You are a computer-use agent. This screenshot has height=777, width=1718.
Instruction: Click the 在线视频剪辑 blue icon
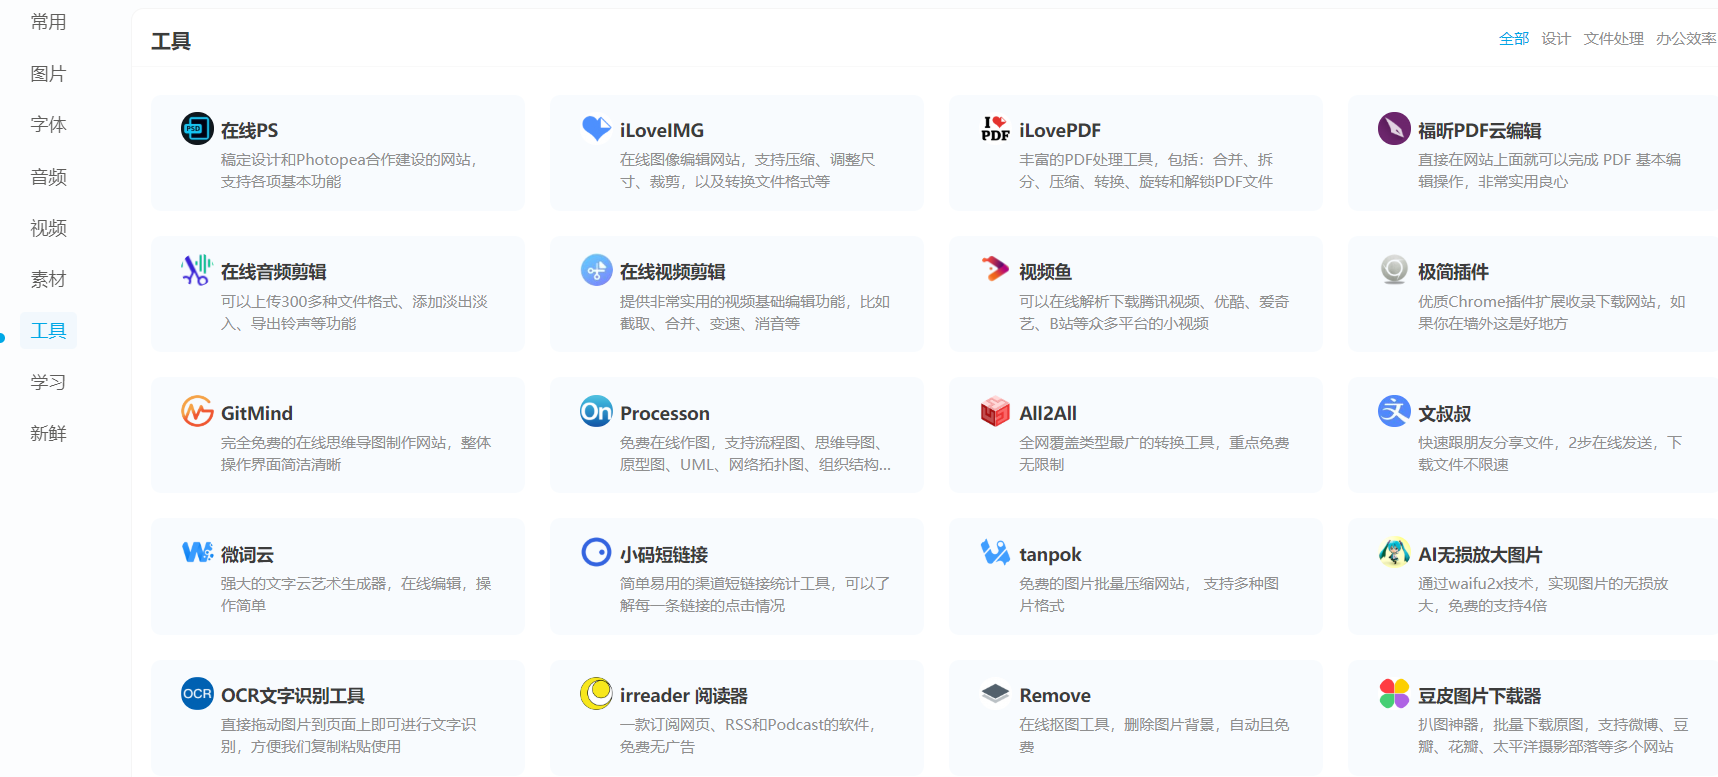596,270
